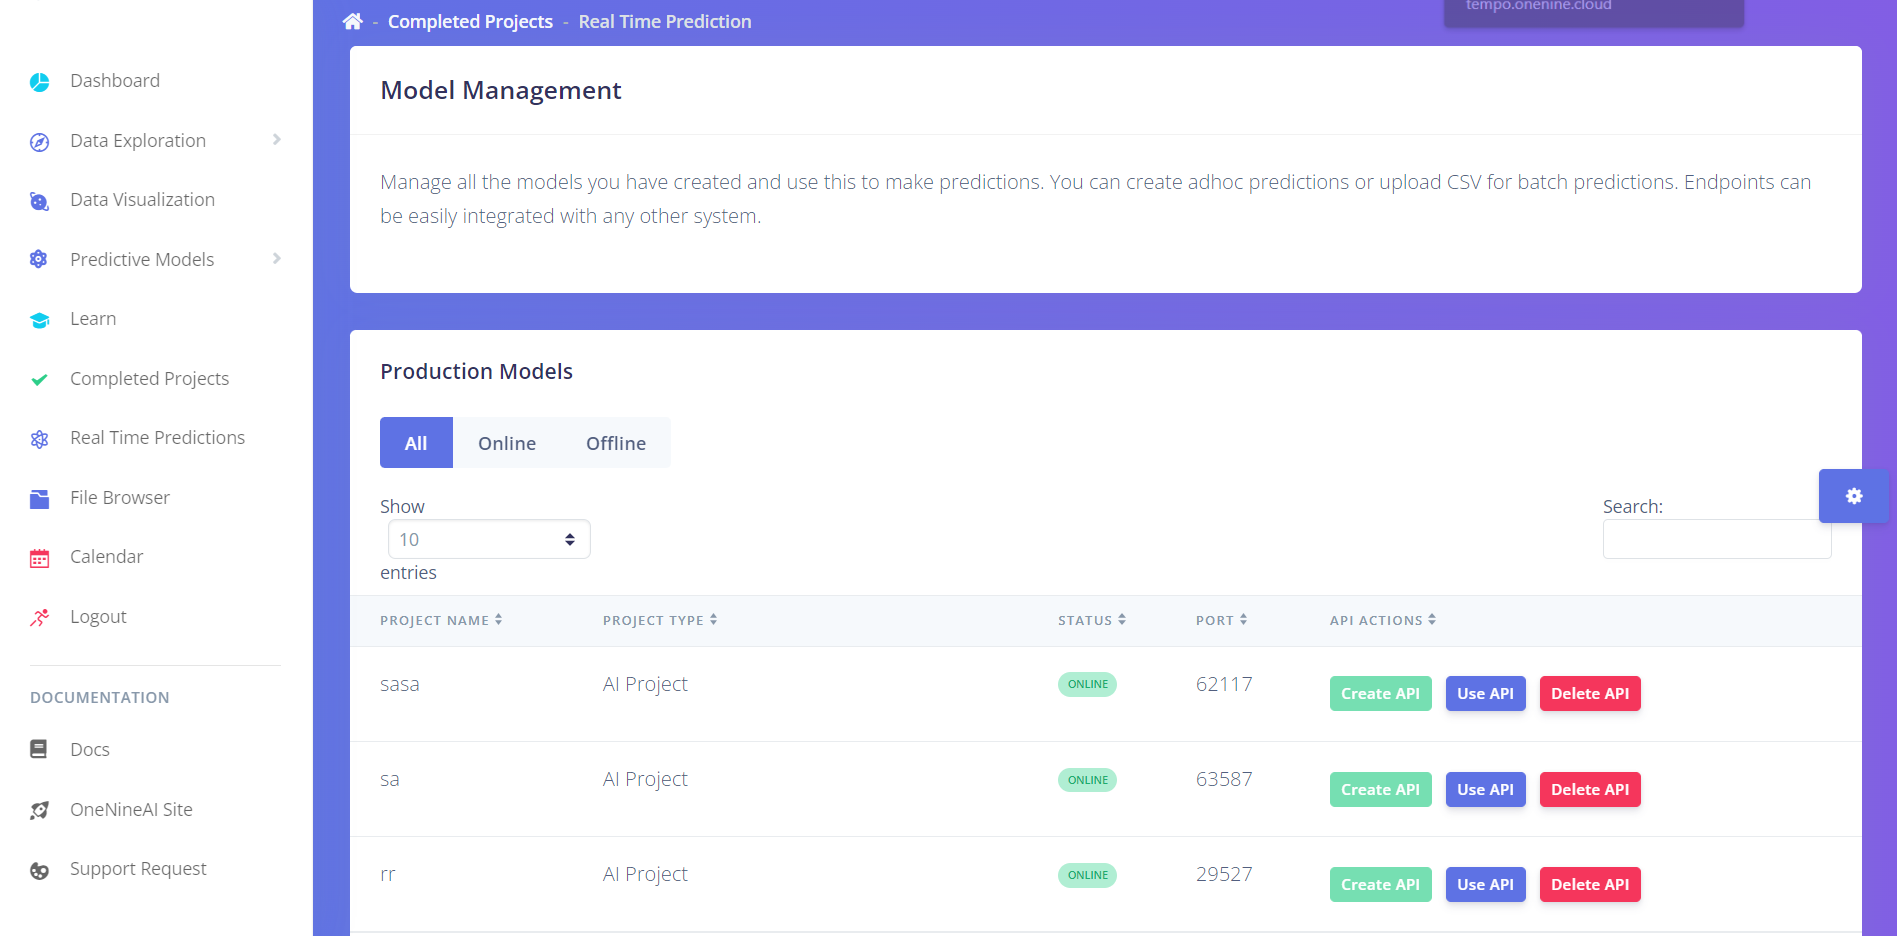
Task: Open Support Request link
Action: coord(138,869)
